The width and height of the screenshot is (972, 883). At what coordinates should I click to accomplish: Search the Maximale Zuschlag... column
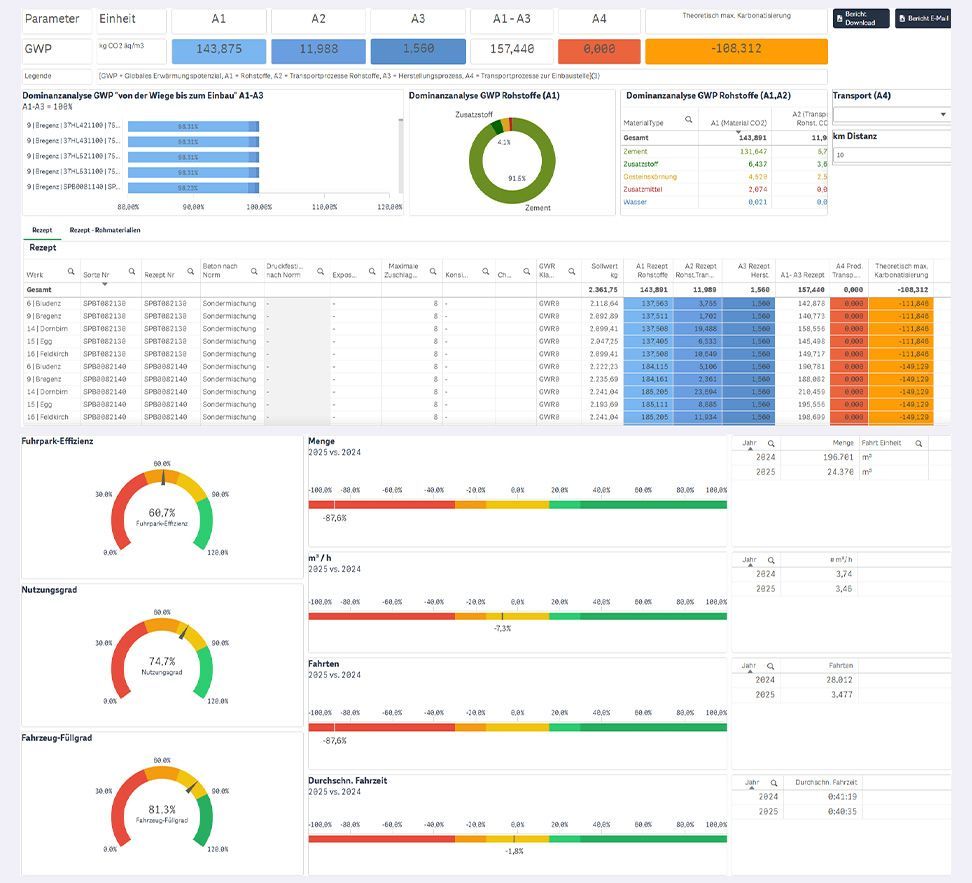click(433, 272)
